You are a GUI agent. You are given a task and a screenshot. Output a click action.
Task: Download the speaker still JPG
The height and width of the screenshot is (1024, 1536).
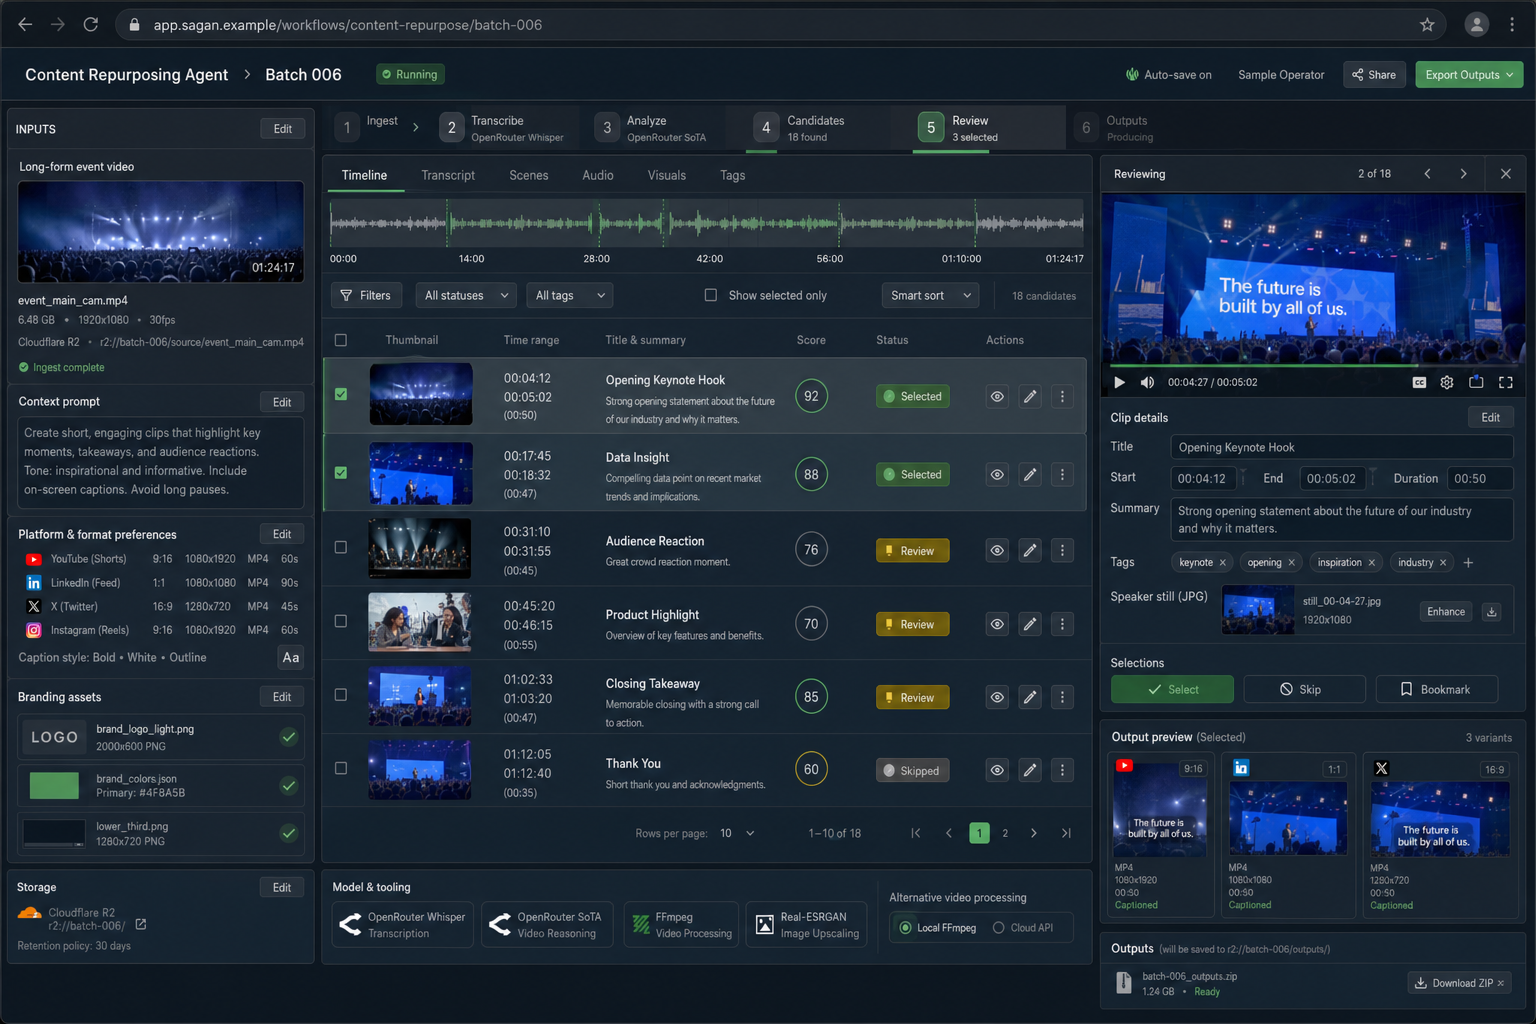click(1492, 612)
